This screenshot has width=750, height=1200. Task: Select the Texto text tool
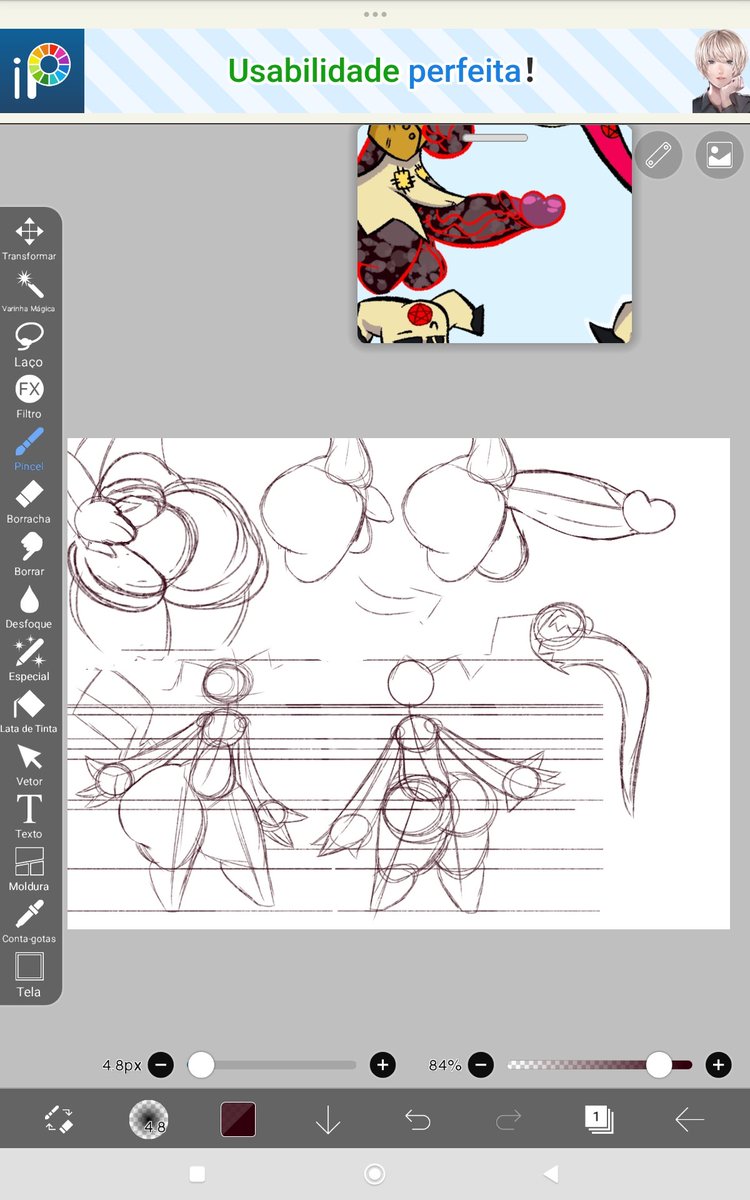(x=29, y=816)
